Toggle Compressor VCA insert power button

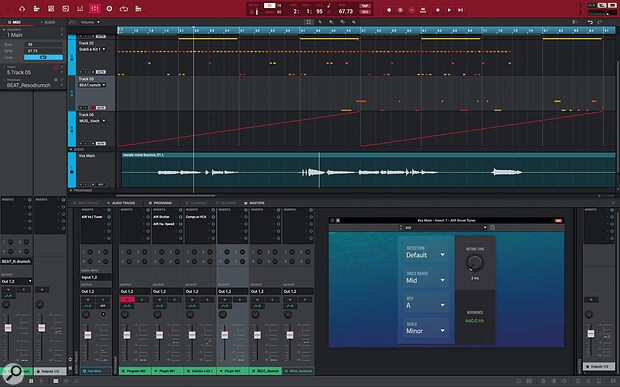[213, 217]
